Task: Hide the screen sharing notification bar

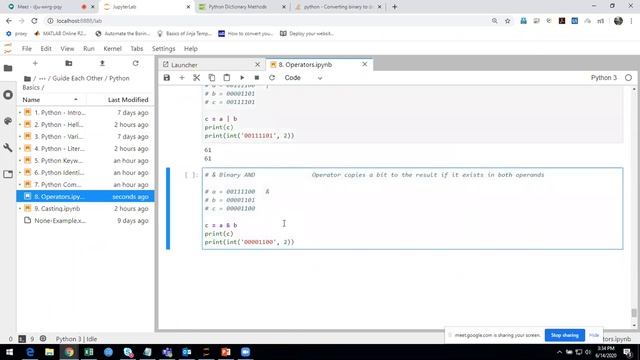Action: (x=594, y=335)
